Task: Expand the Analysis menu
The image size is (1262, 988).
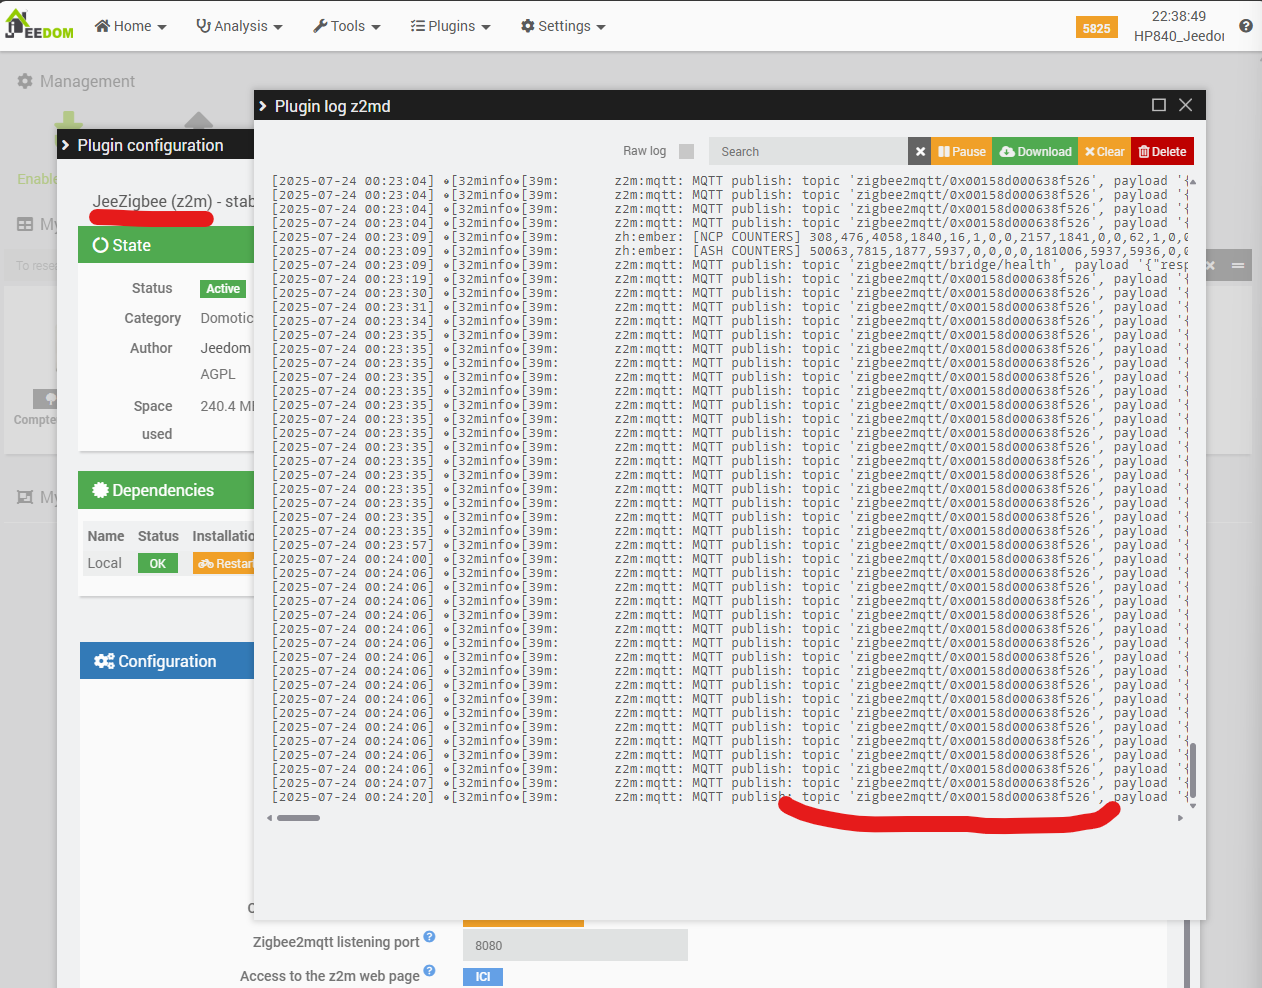Action: point(239,26)
